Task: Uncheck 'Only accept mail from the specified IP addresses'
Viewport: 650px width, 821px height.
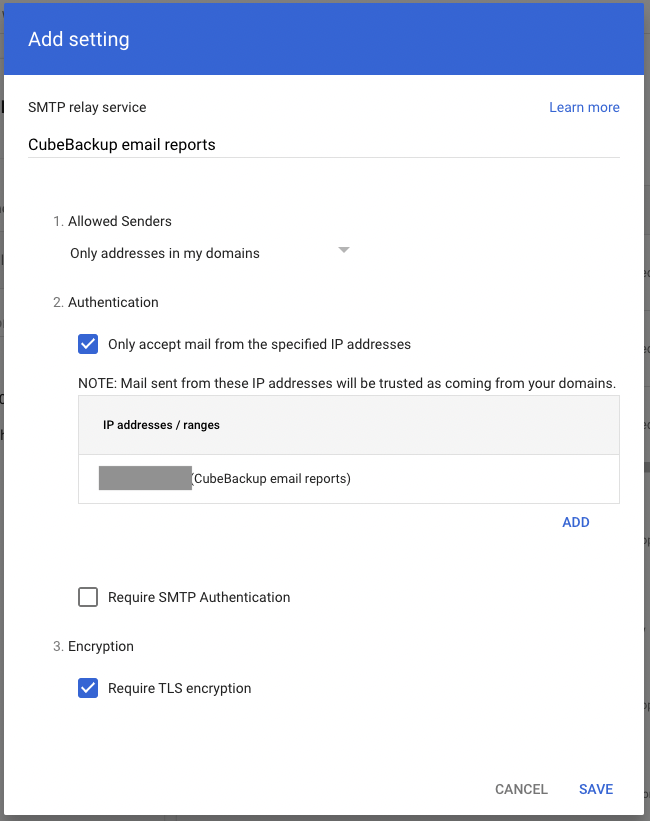Action: [x=88, y=344]
